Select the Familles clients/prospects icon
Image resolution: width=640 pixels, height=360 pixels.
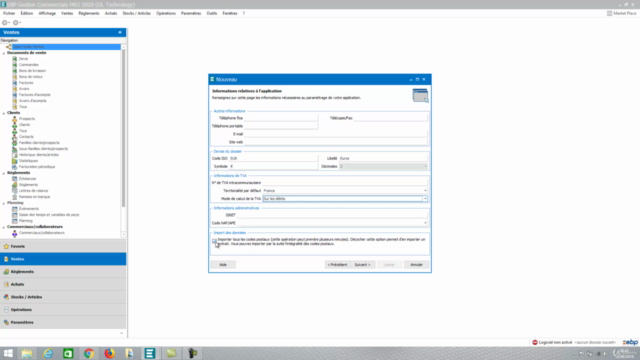click(15, 143)
